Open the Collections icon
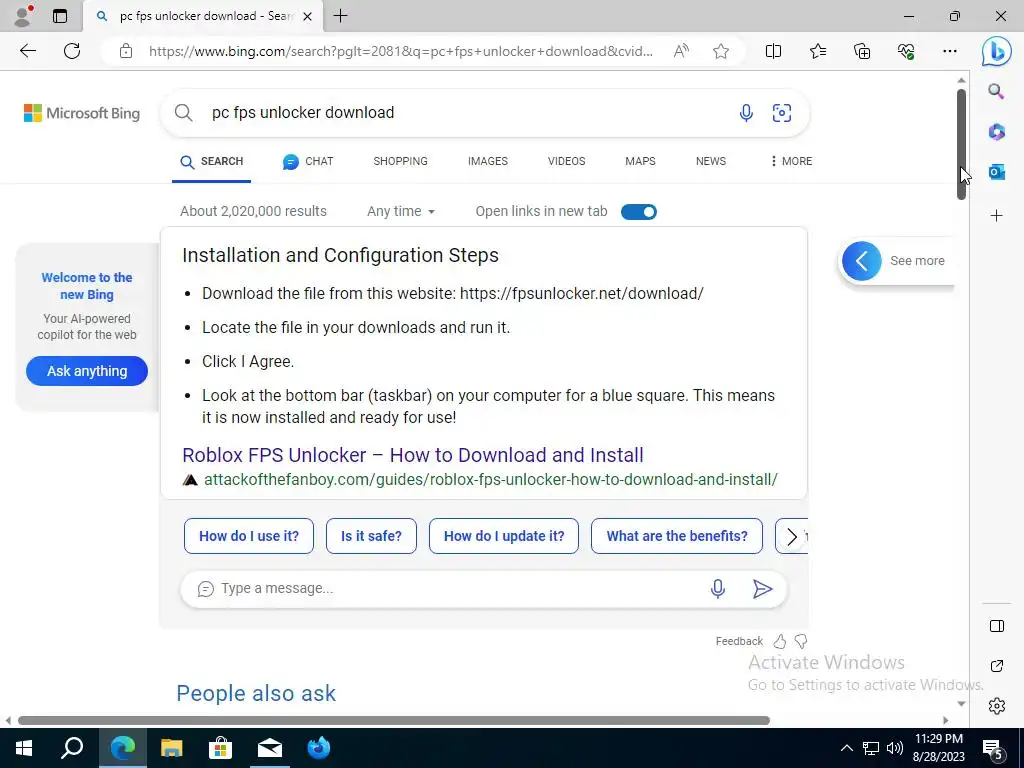The height and width of the screenshot is (768, 1024). click(862, 51)
